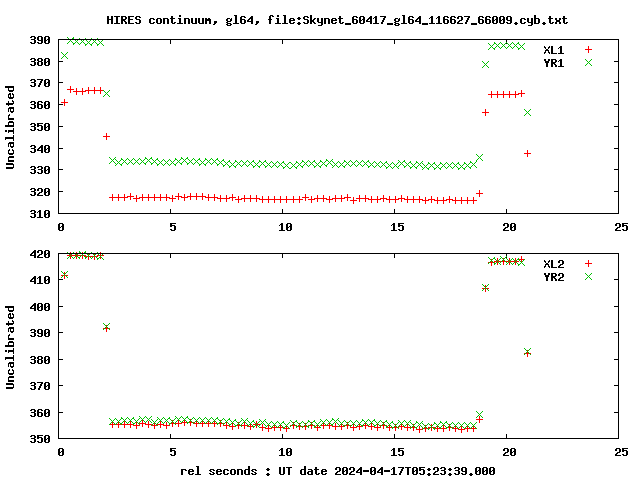This screenshot has width=640, height=480.
Task: Click the 420 tick label on bottom plot
Action: [40, 254]
